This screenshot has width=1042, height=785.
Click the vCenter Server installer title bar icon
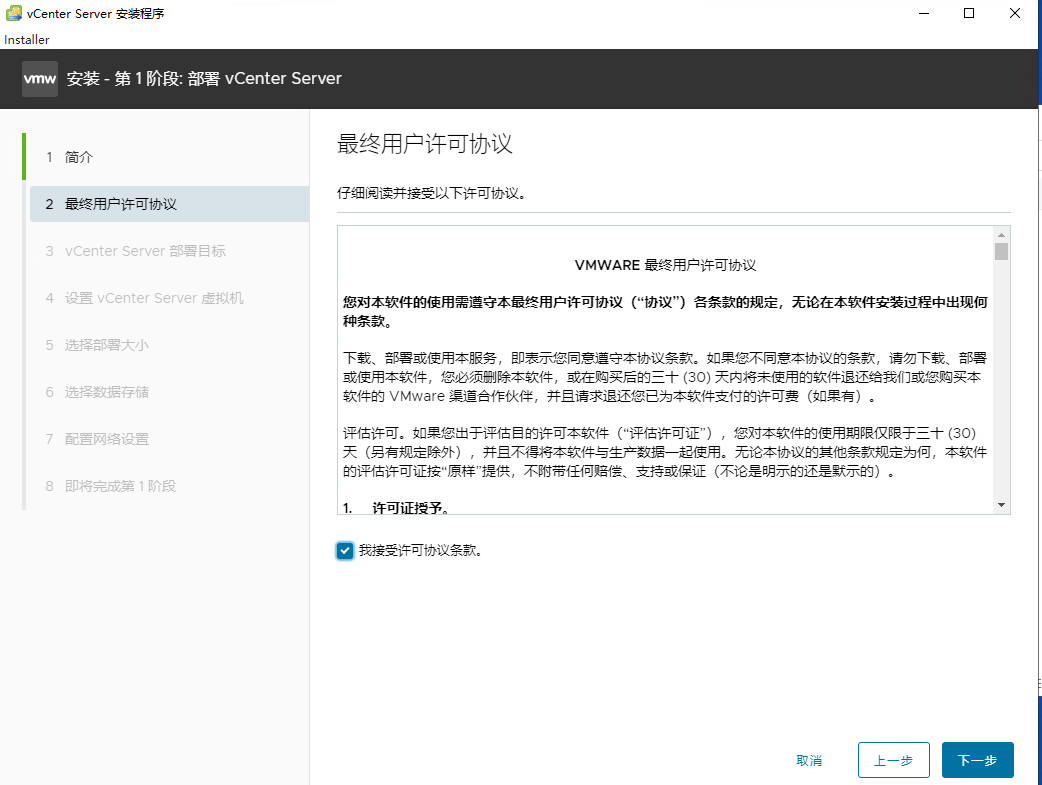click(x=13, y=13)
